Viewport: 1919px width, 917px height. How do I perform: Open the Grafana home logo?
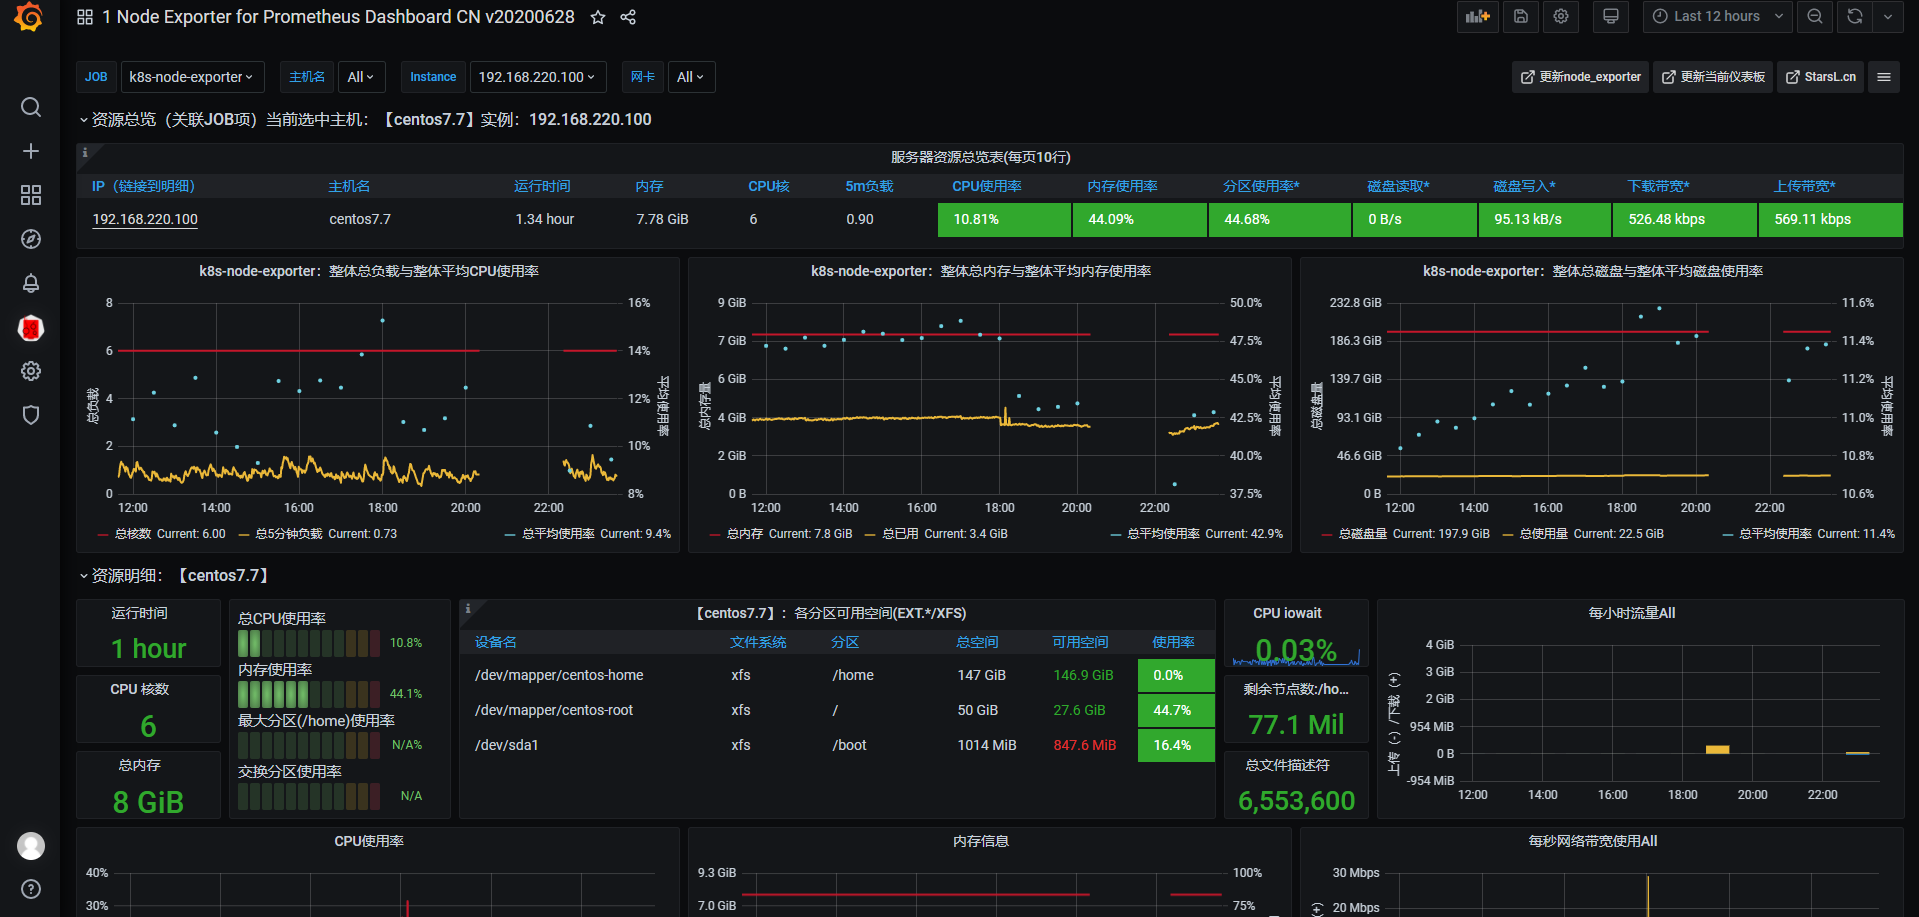point(29,17)
